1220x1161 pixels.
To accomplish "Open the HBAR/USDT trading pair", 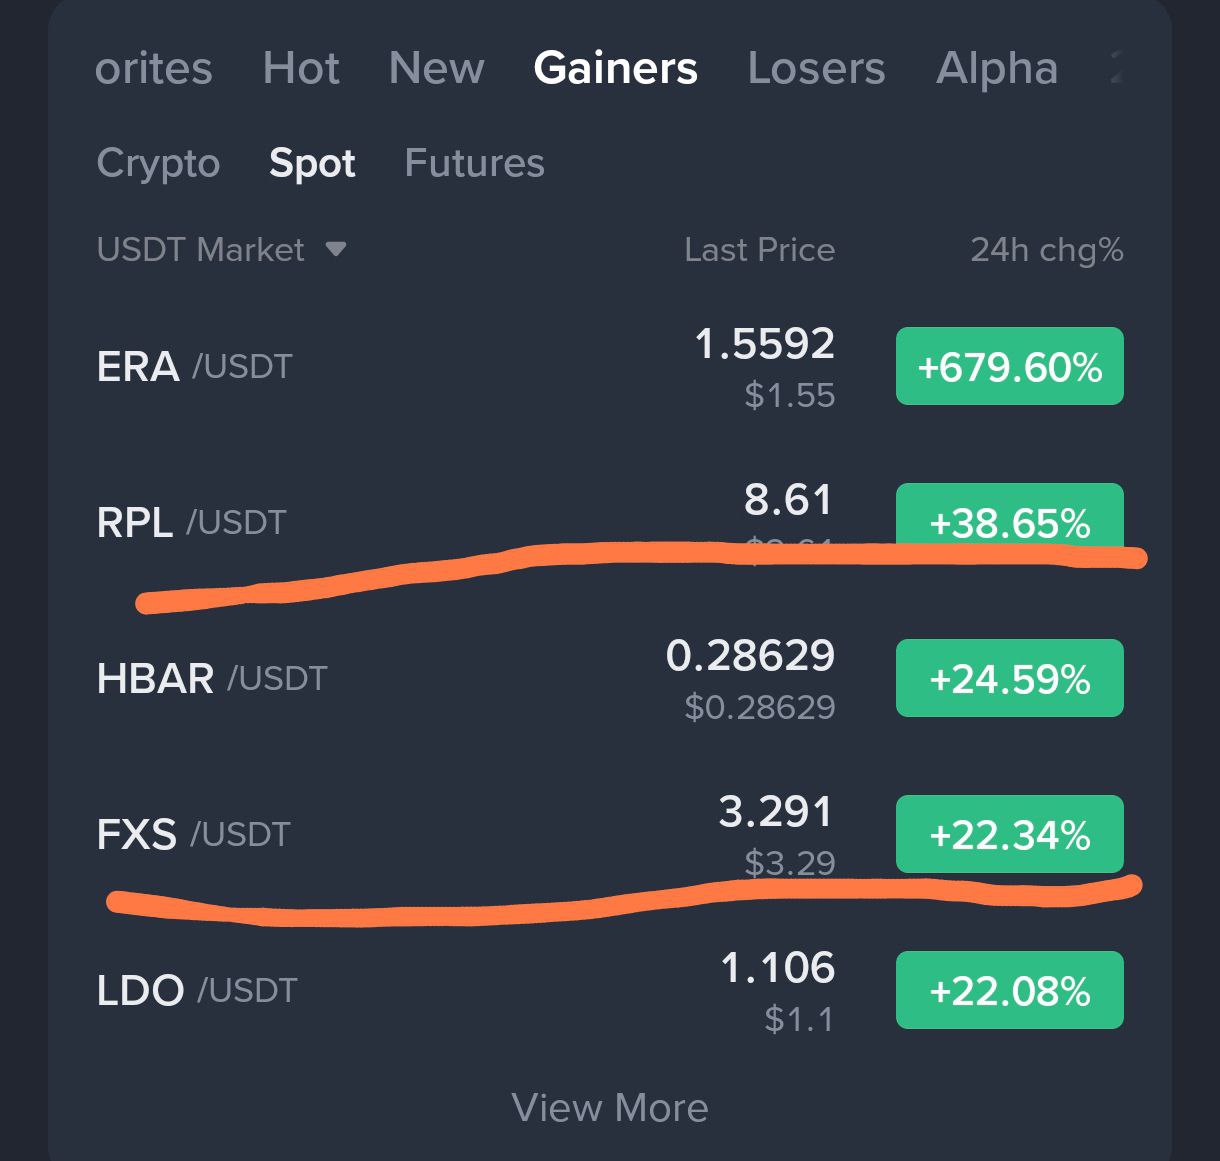I will pyautogui.click(x=610, y=679).
